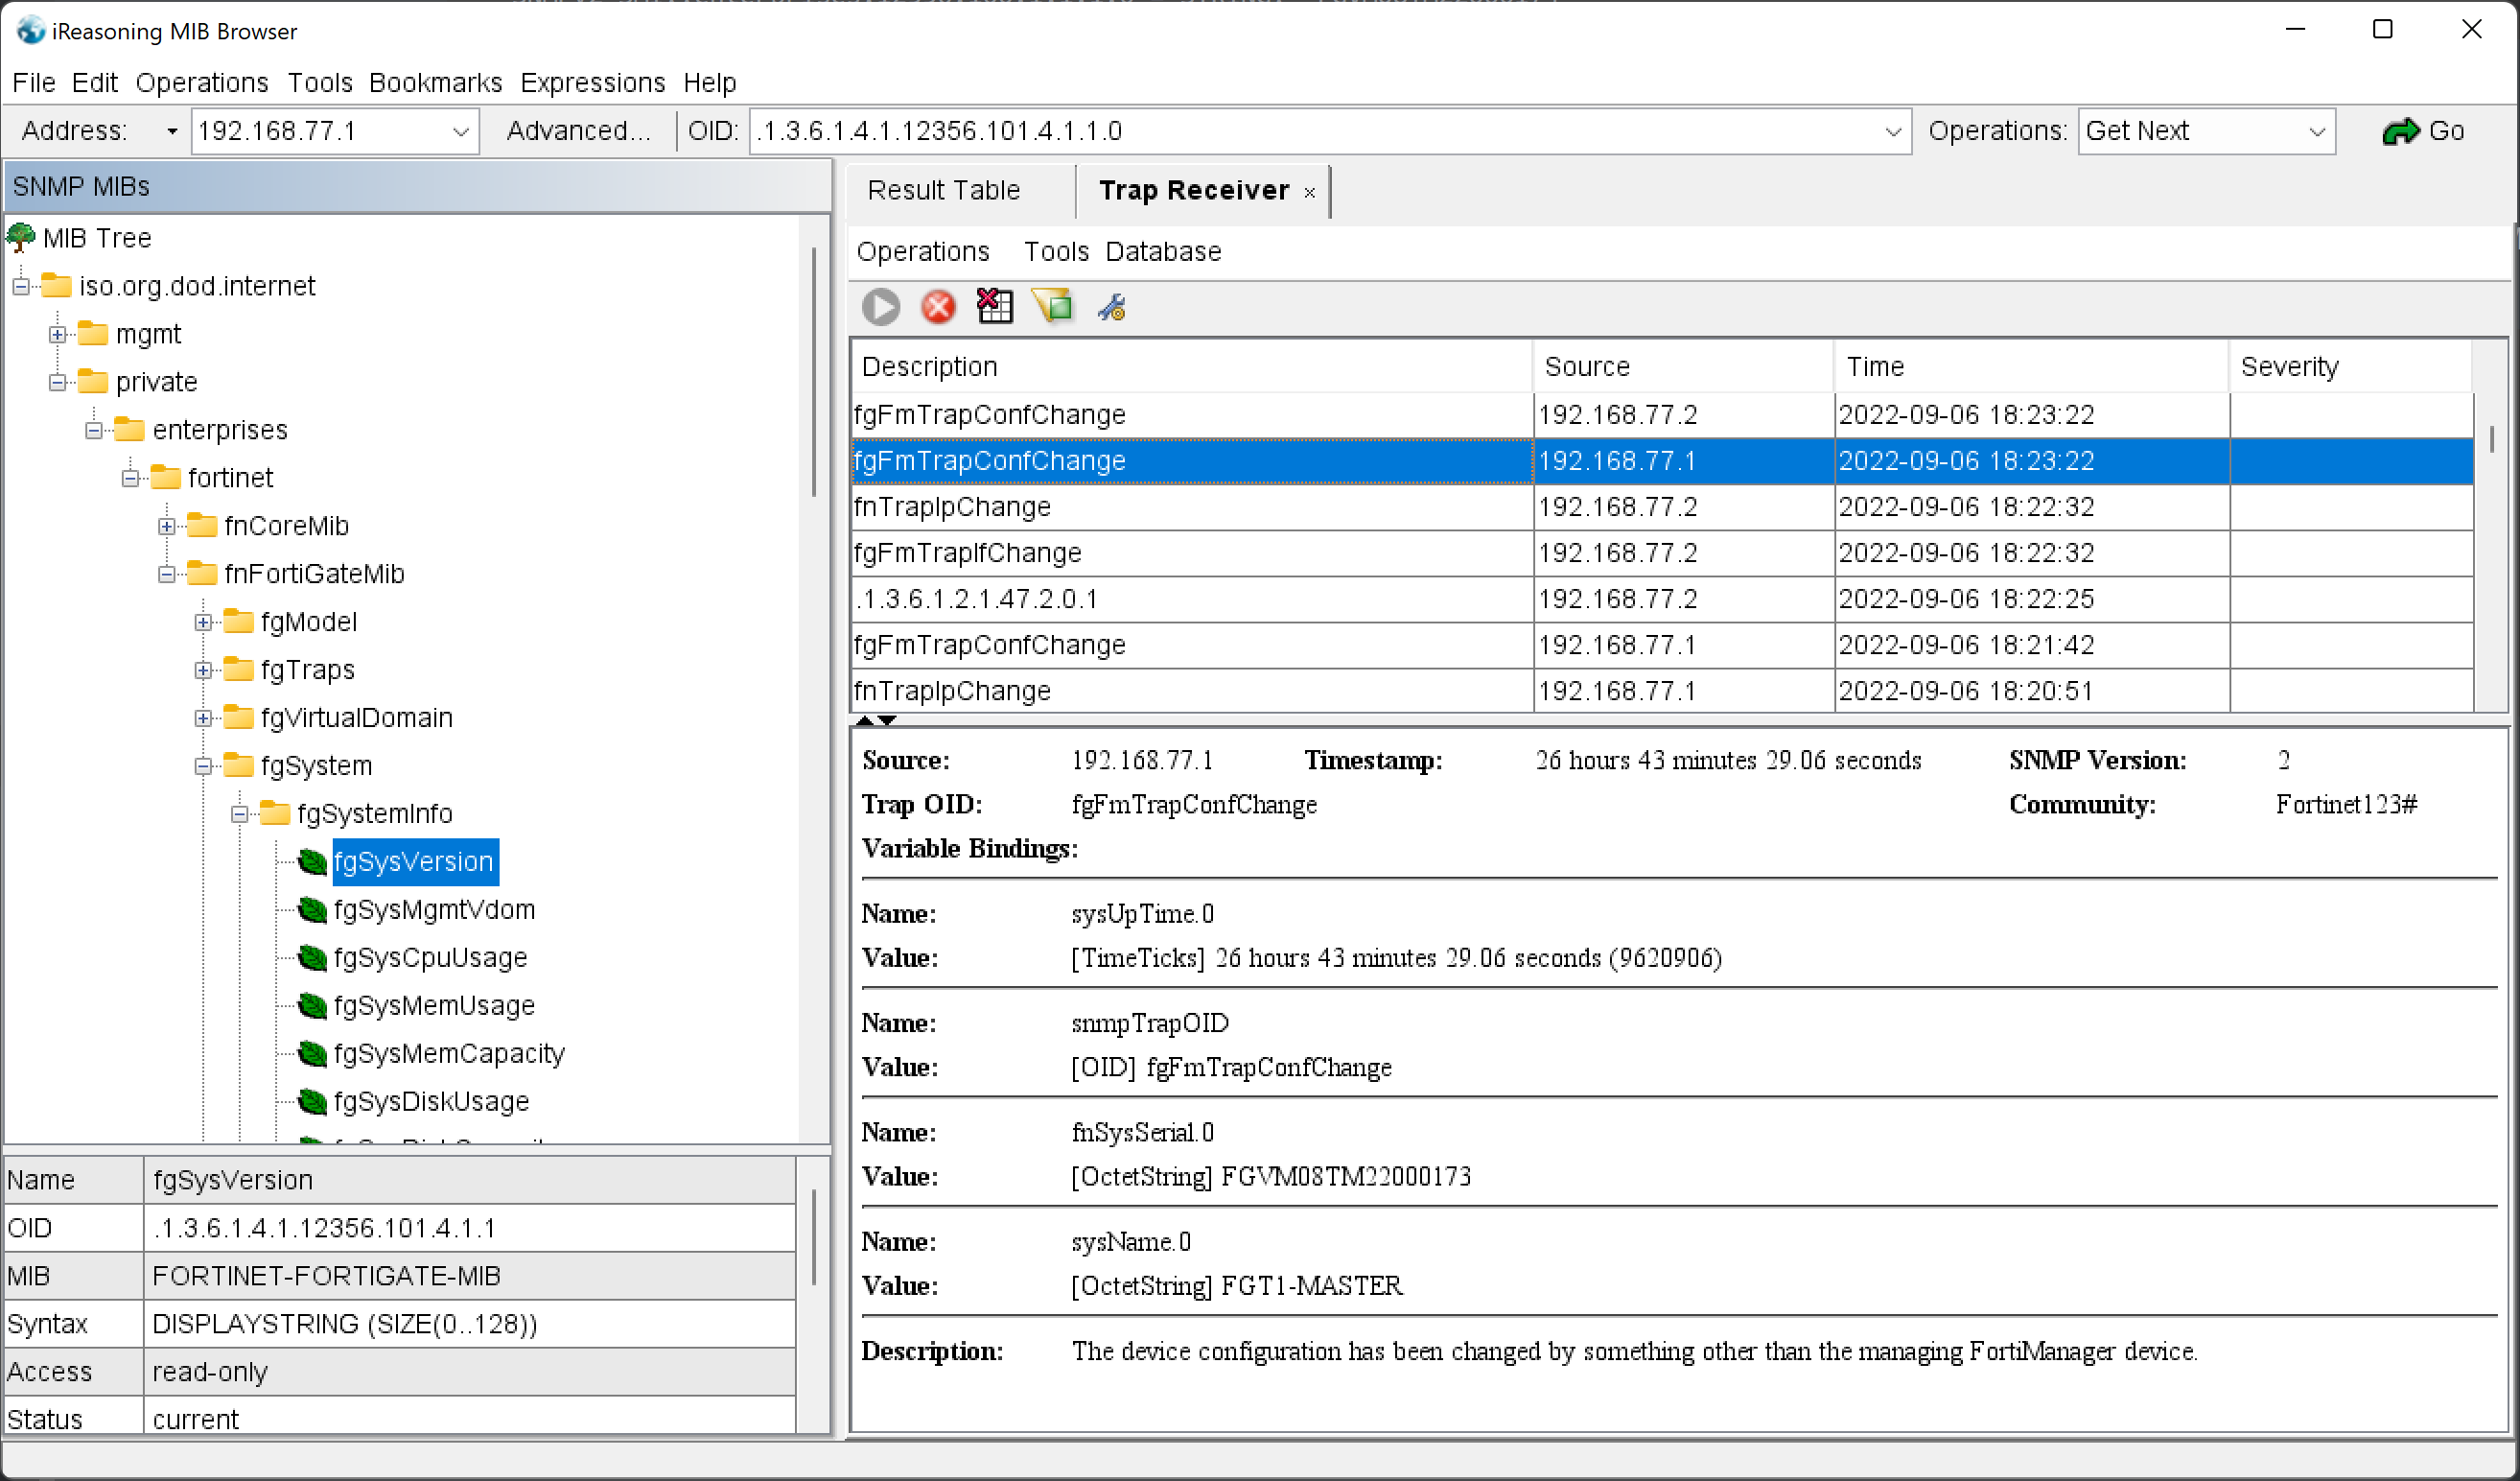Click the MIB Tree root icon
Image resolution: width=2520 pixels, height=1481 pixels.
click(x=20, y=238)
